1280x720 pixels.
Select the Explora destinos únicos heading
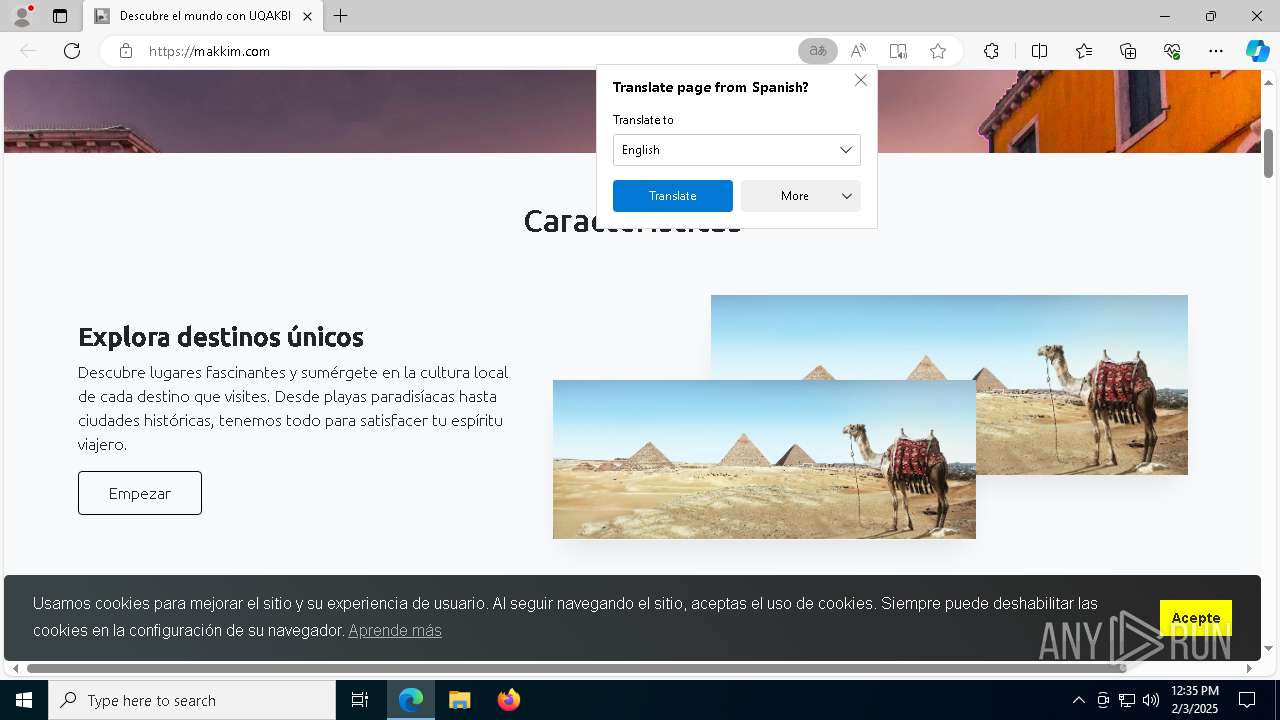[221, 336]
